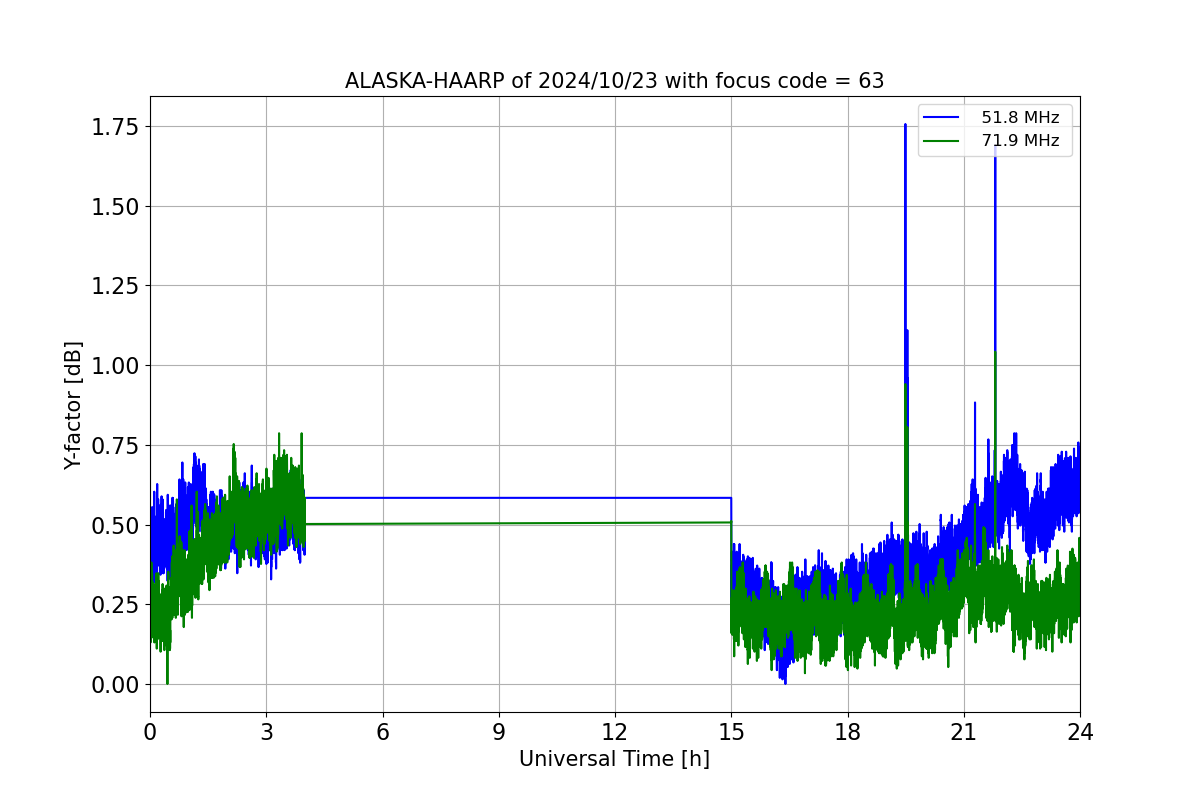Click the green line sample in legend
This screenshot has width=1200, height=800.
click(941, 141)
